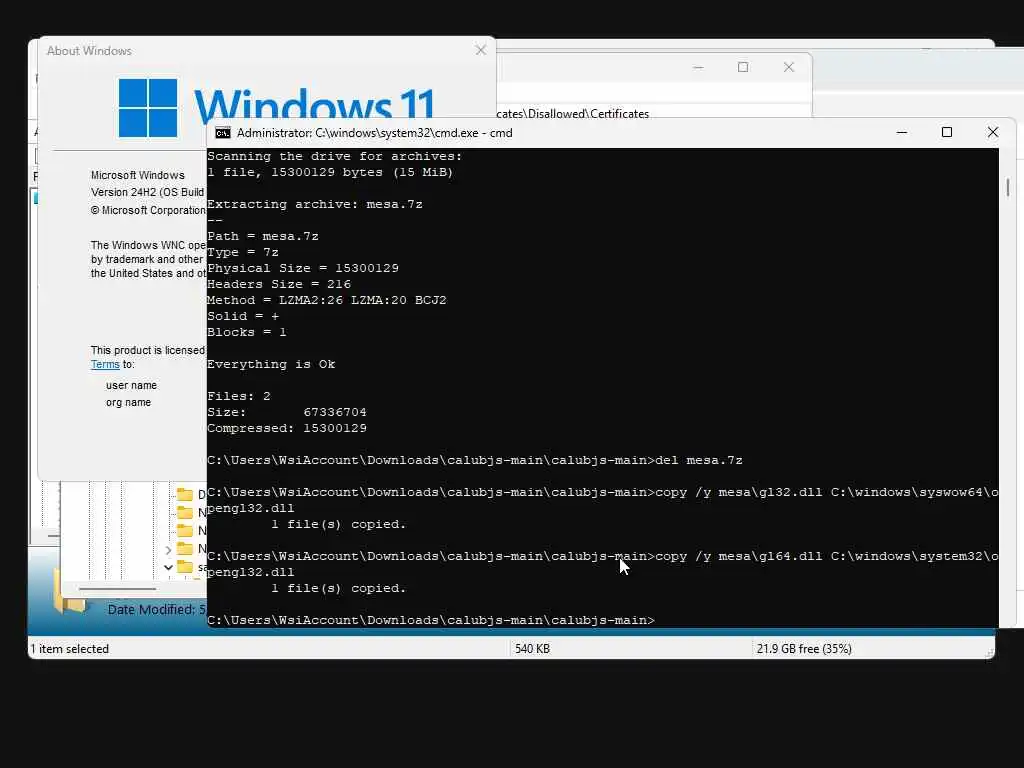Click 'Method = LZMA2:26 LZMA:20 BCJ2' line
Screen dimensions: 1024x768
point(327,300)
